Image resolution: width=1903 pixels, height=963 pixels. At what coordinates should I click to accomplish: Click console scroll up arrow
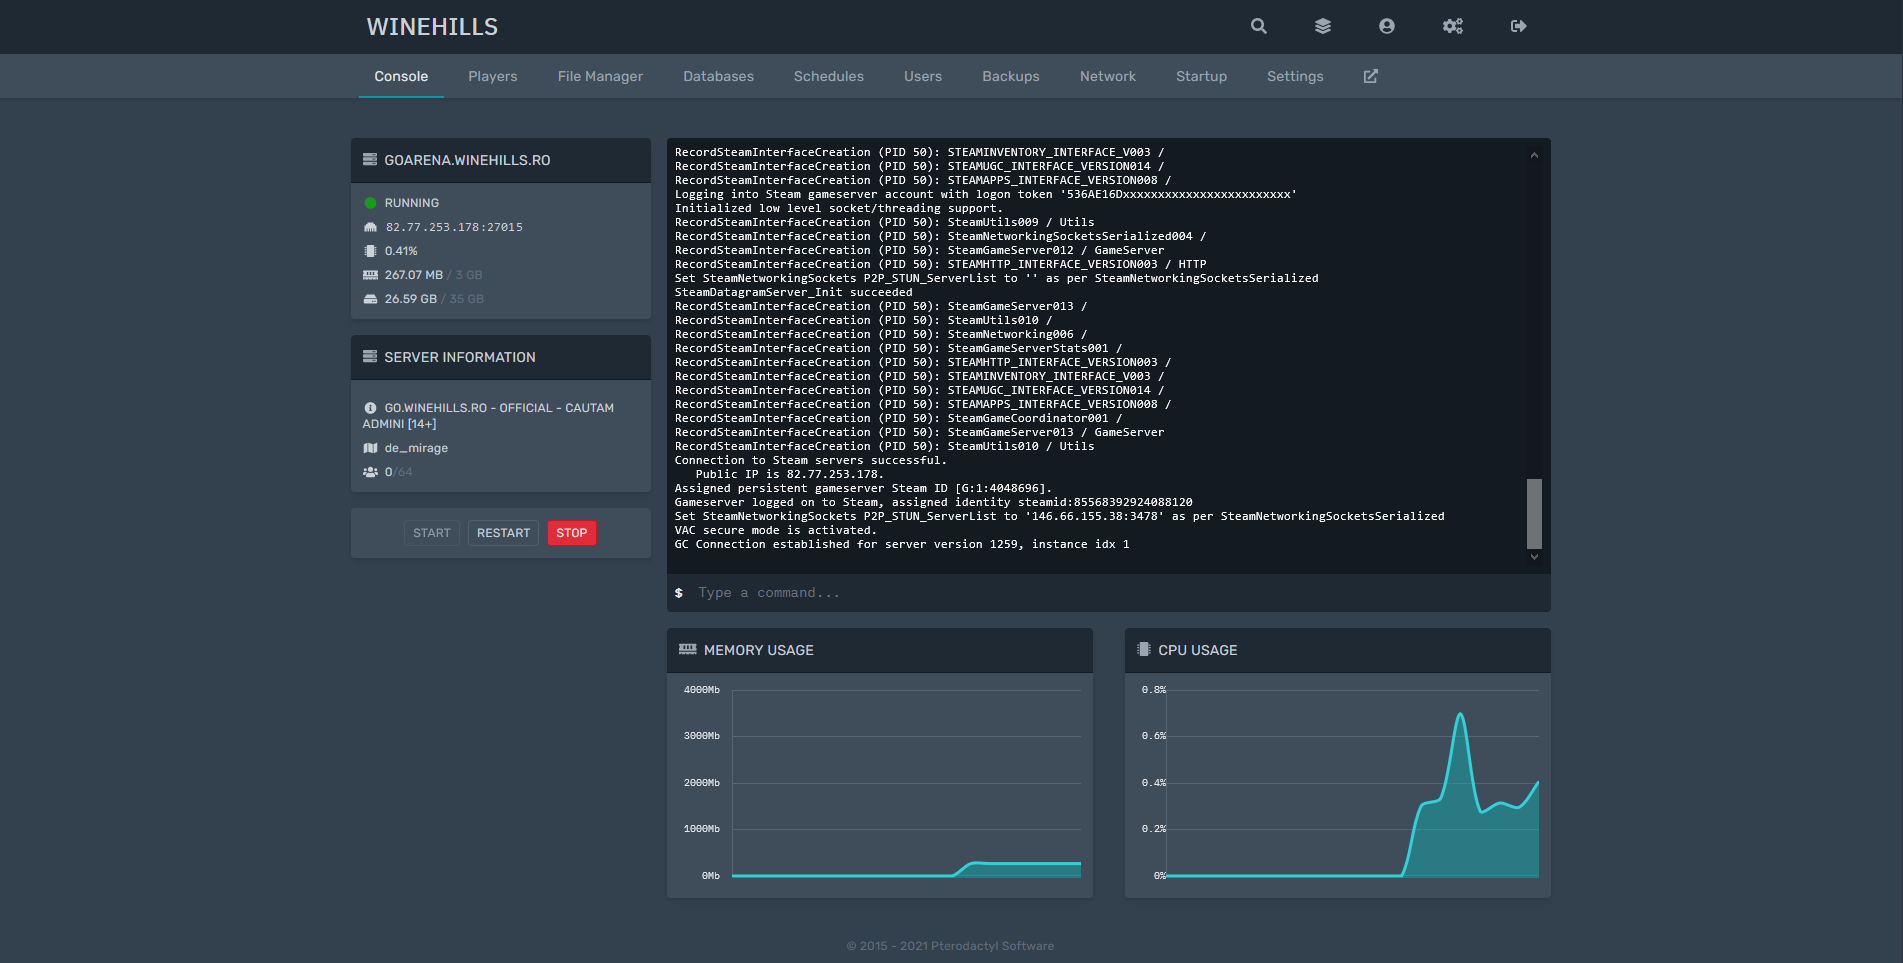(x=1534, y=155)
